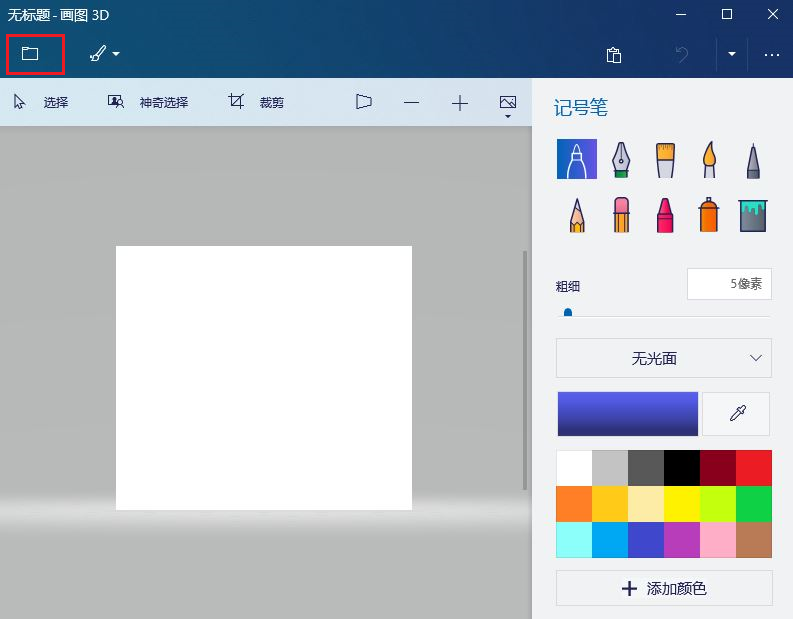Open the 无光面 material dropdown
This screenshot has height=619, width=793.
tap(664, 358)
